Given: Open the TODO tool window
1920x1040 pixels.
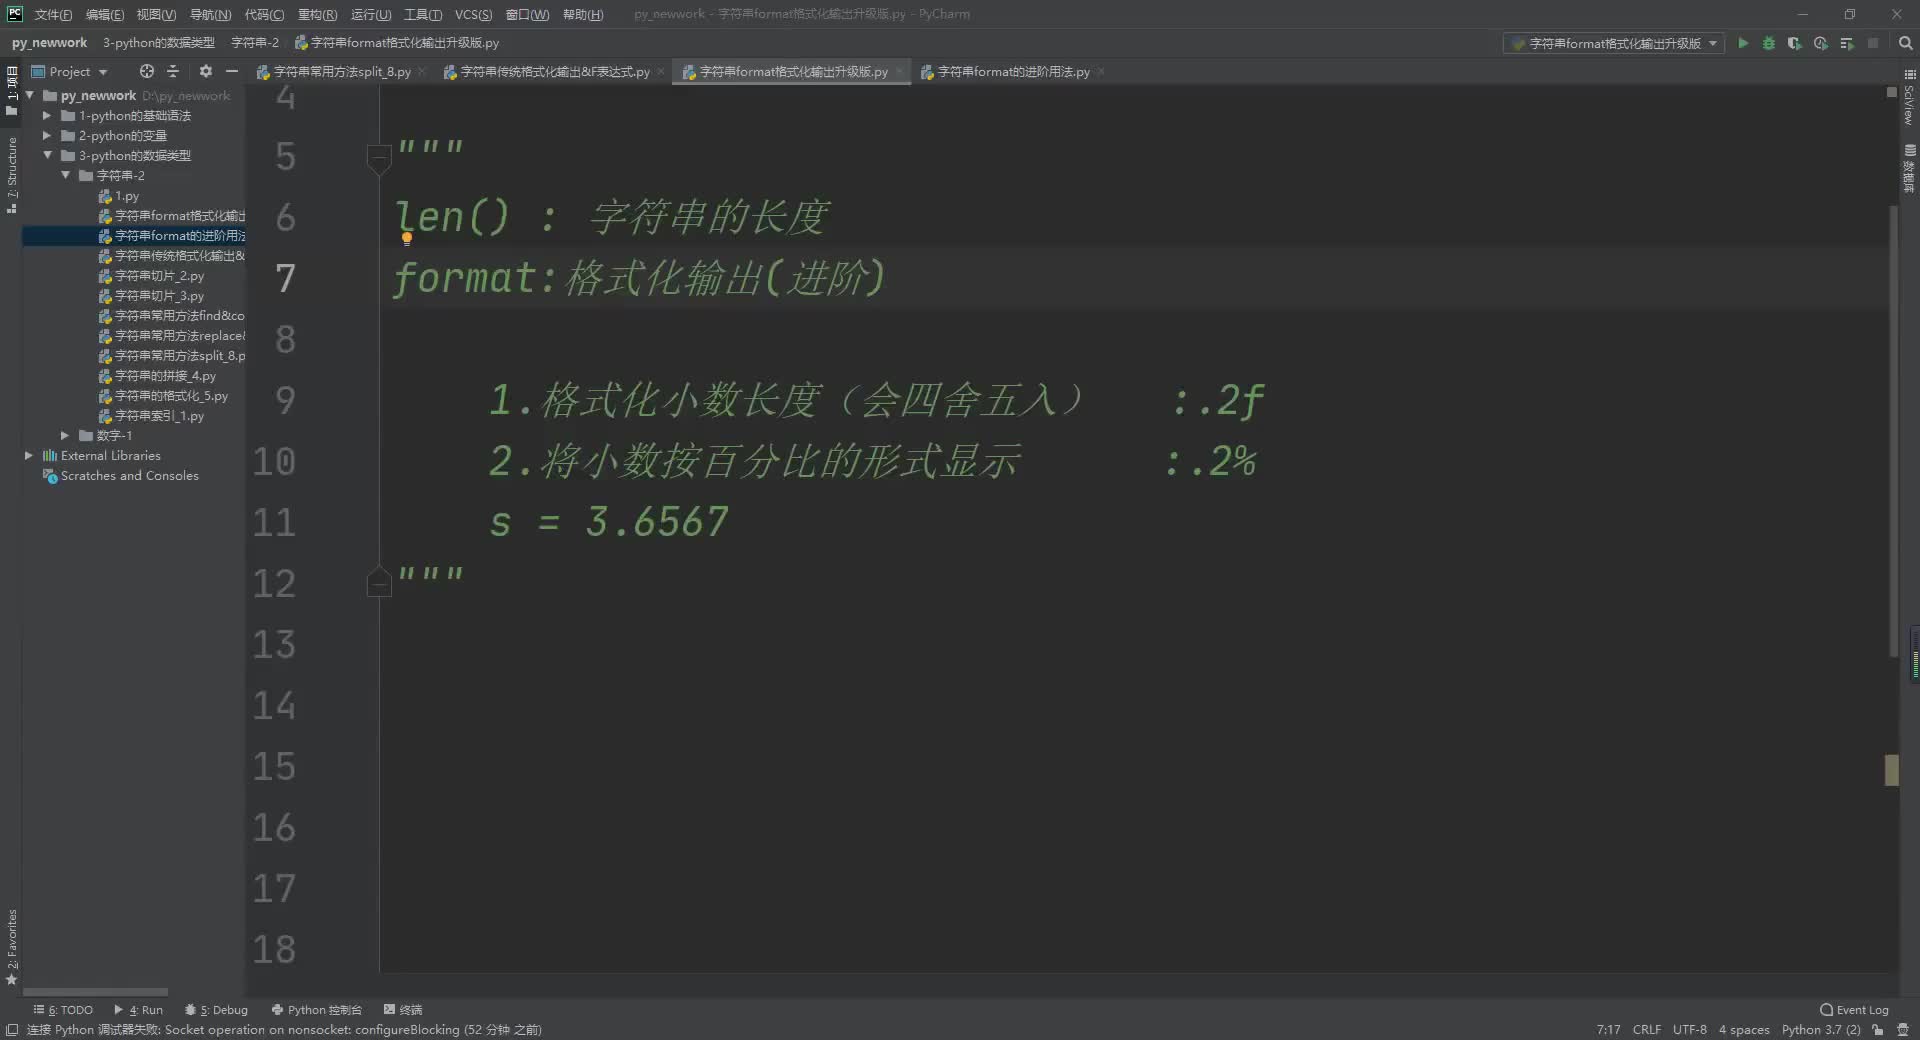Looking at the screenshot, I should [x=63, y=1010].
